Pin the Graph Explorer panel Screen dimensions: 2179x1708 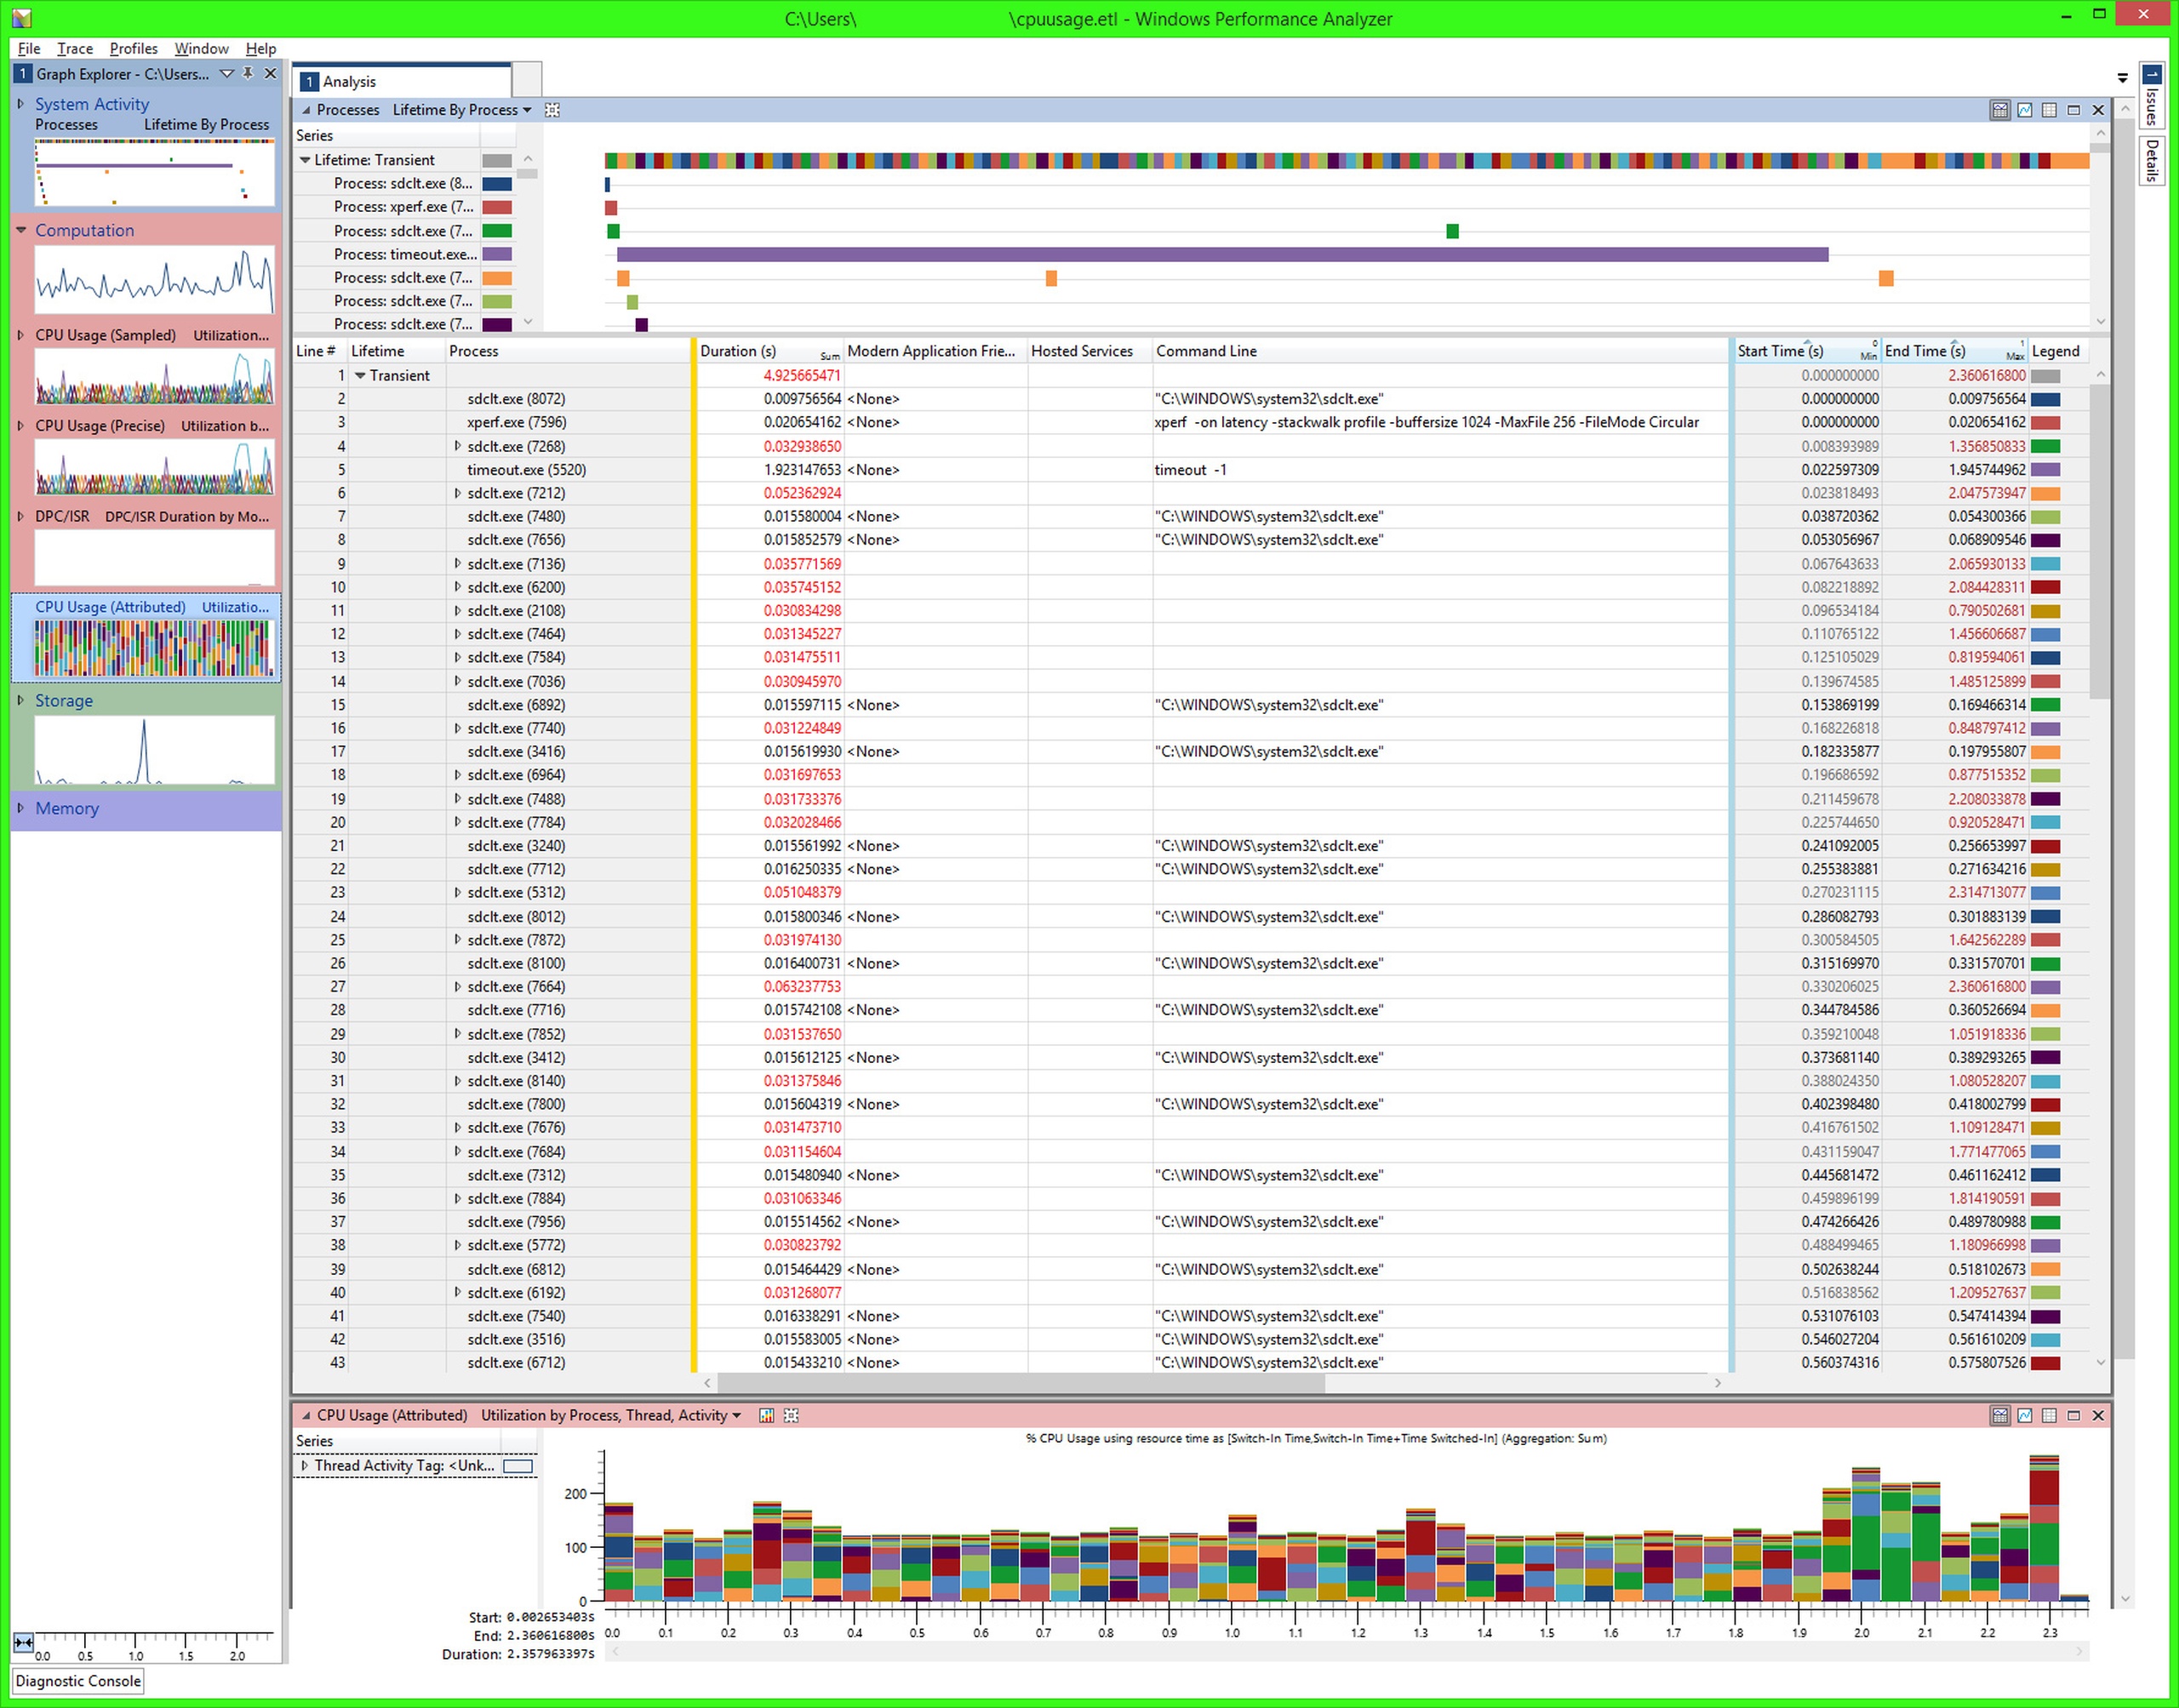[x=248, y=73]
